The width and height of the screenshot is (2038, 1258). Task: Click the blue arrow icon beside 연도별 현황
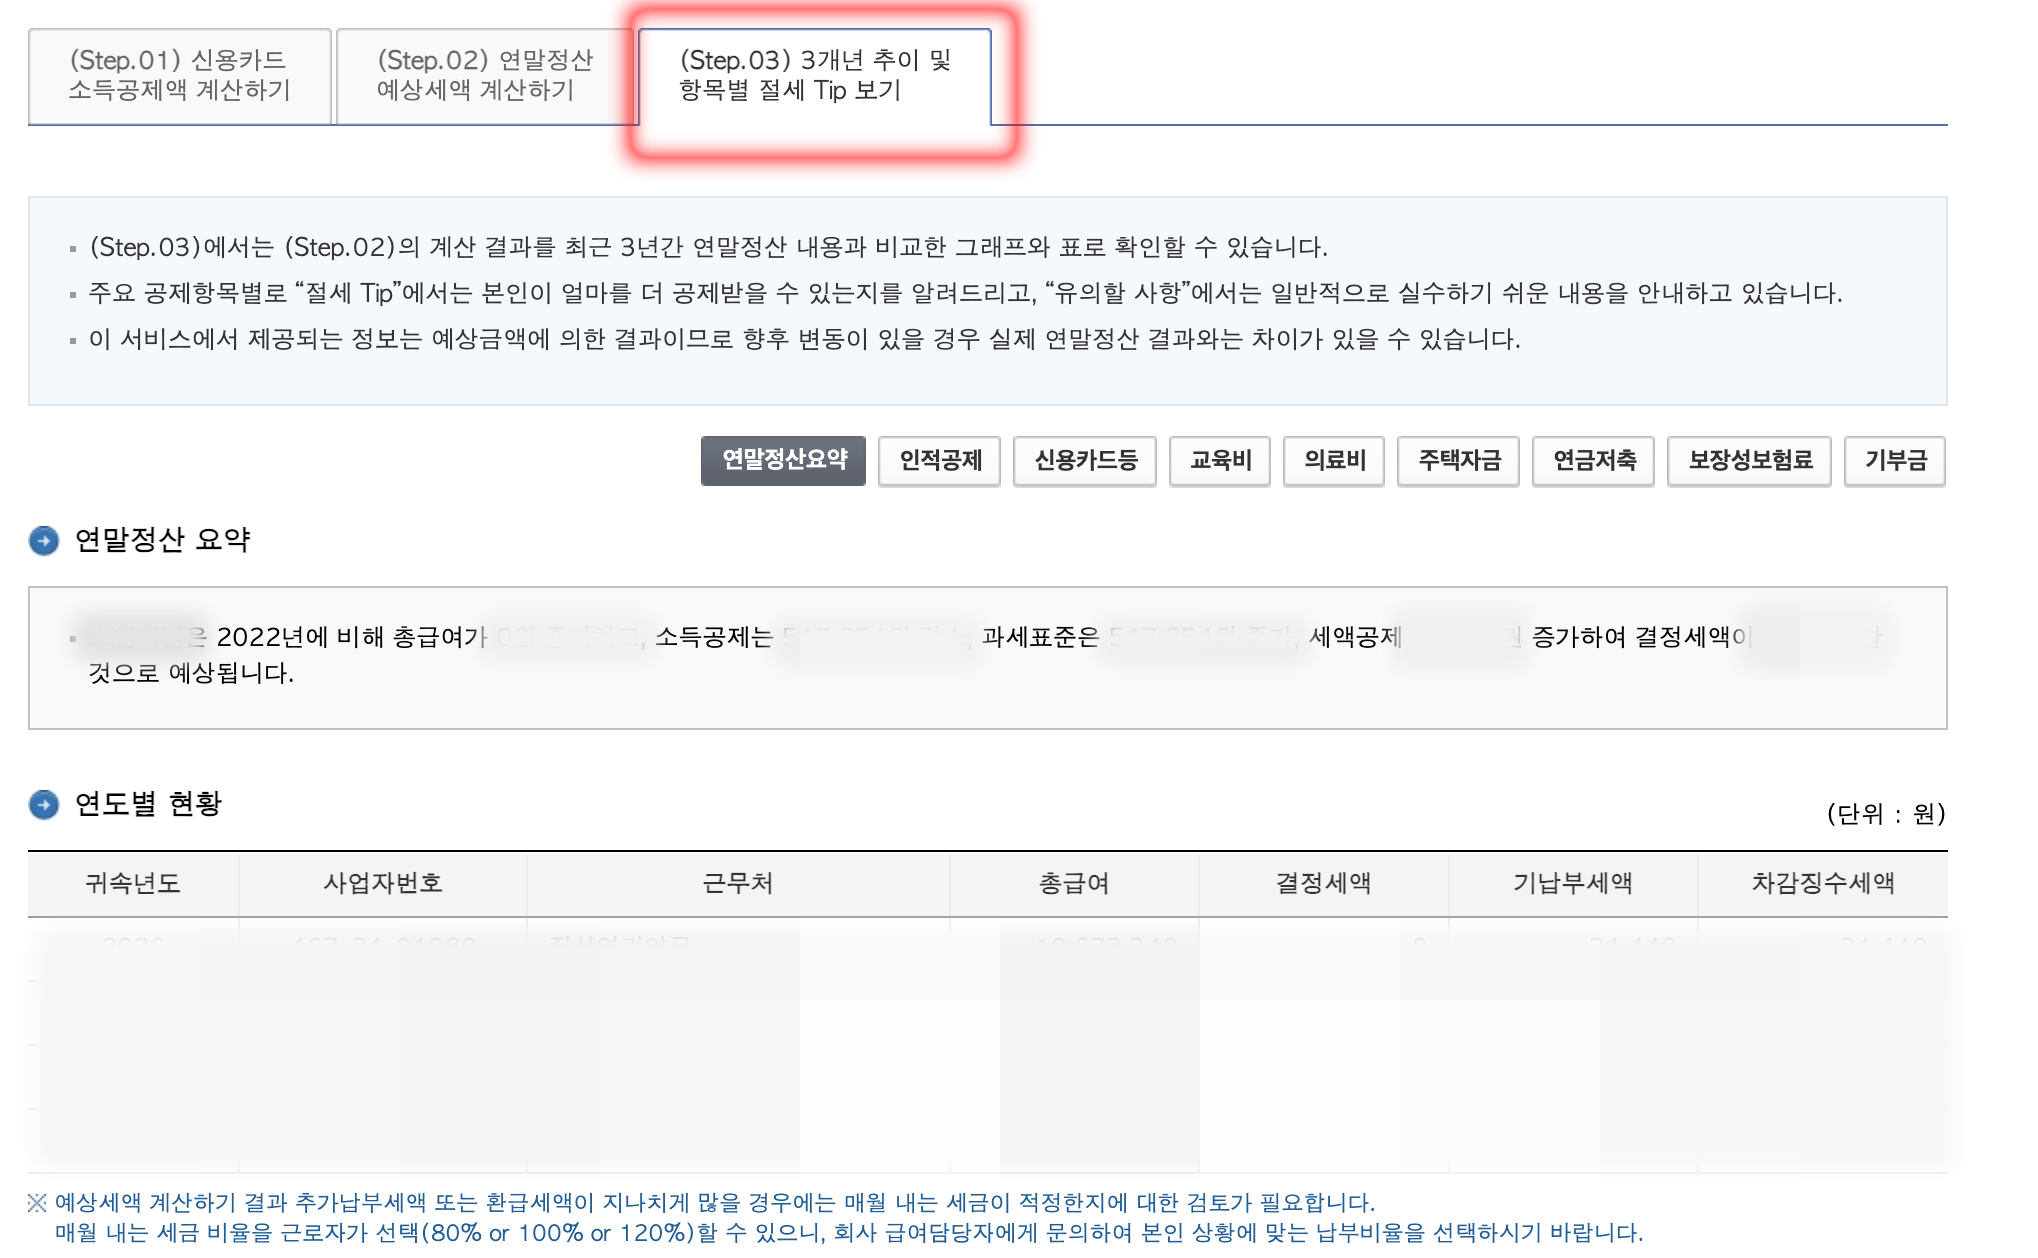coord(42,802)
